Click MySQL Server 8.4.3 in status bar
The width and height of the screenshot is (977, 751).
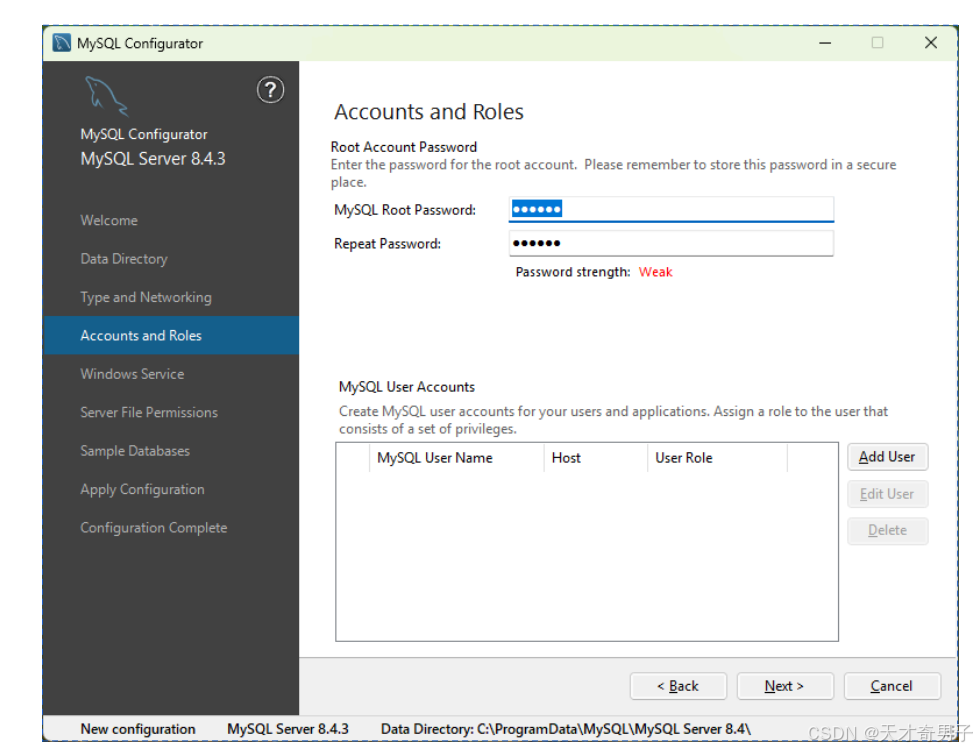click(288, 729)
